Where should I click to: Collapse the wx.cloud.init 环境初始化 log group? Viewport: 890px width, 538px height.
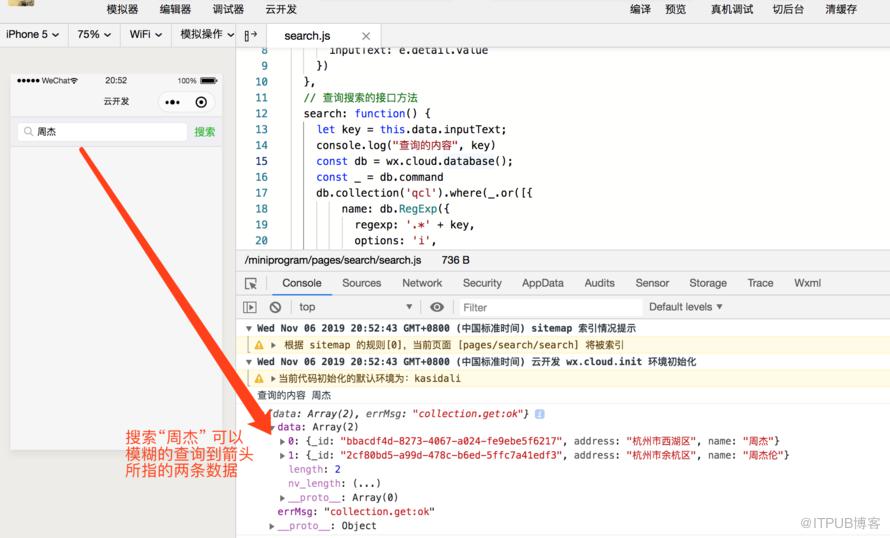click(x=249, y=362)
